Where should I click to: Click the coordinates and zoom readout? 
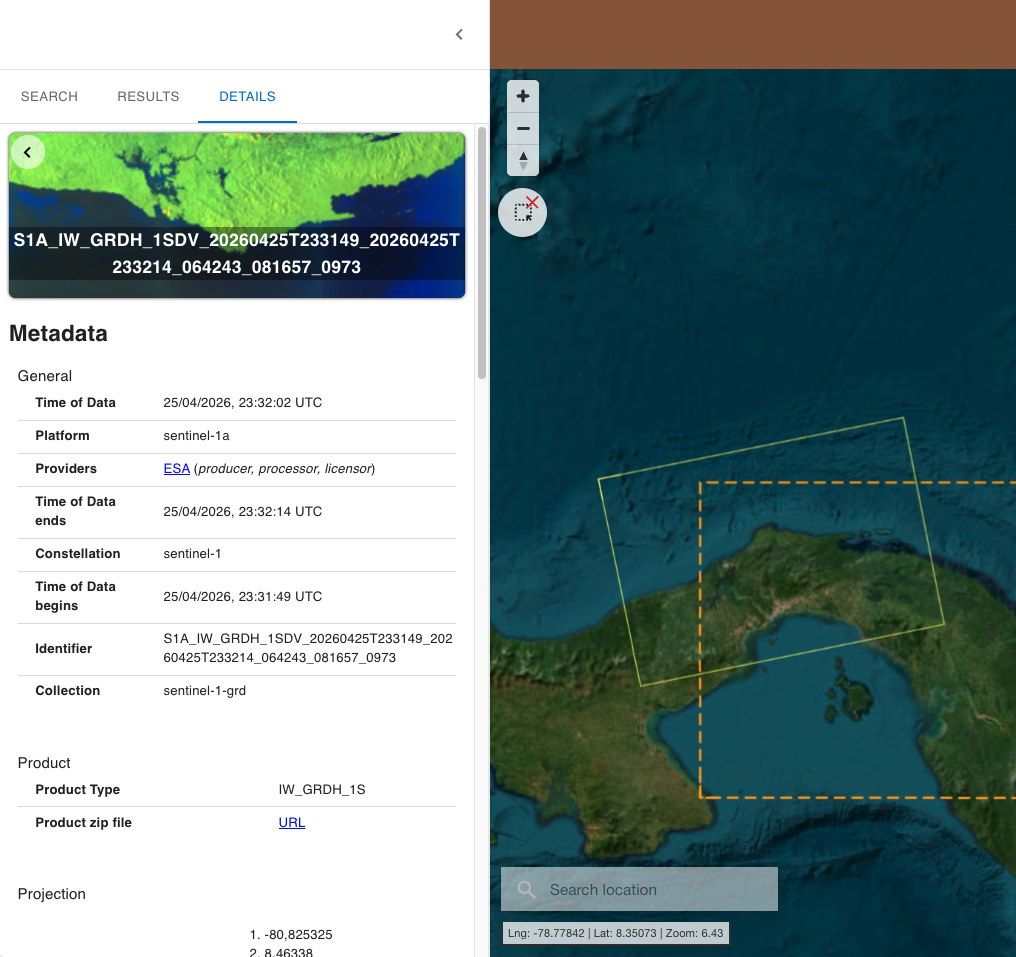pyautogui.click(x=615, y=933)
